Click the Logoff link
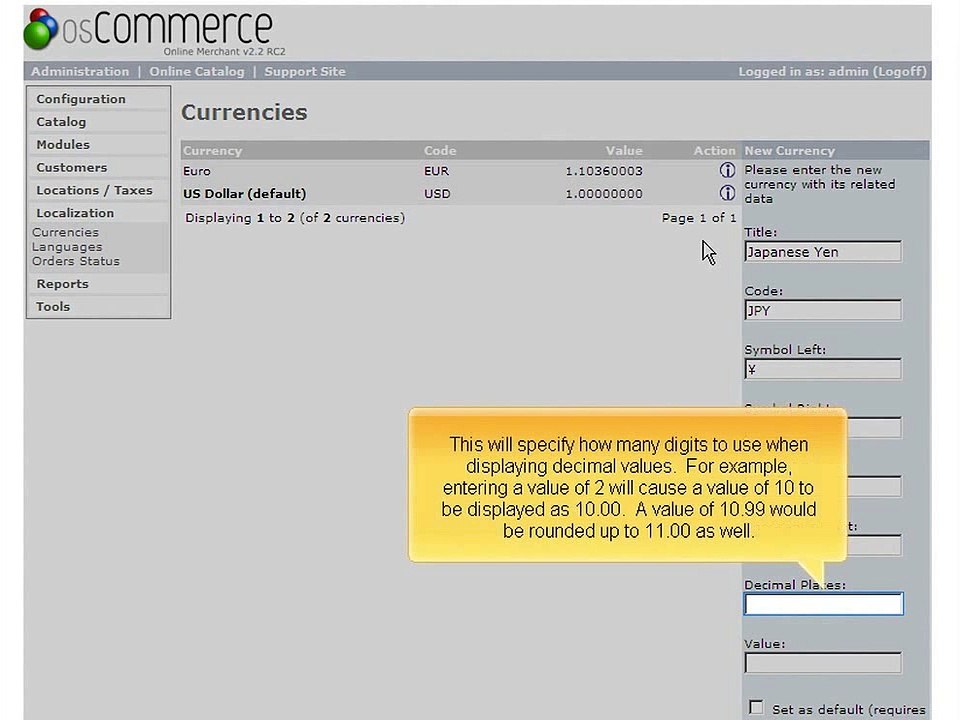Screen dimensions: 960x720 pos(899,71)
